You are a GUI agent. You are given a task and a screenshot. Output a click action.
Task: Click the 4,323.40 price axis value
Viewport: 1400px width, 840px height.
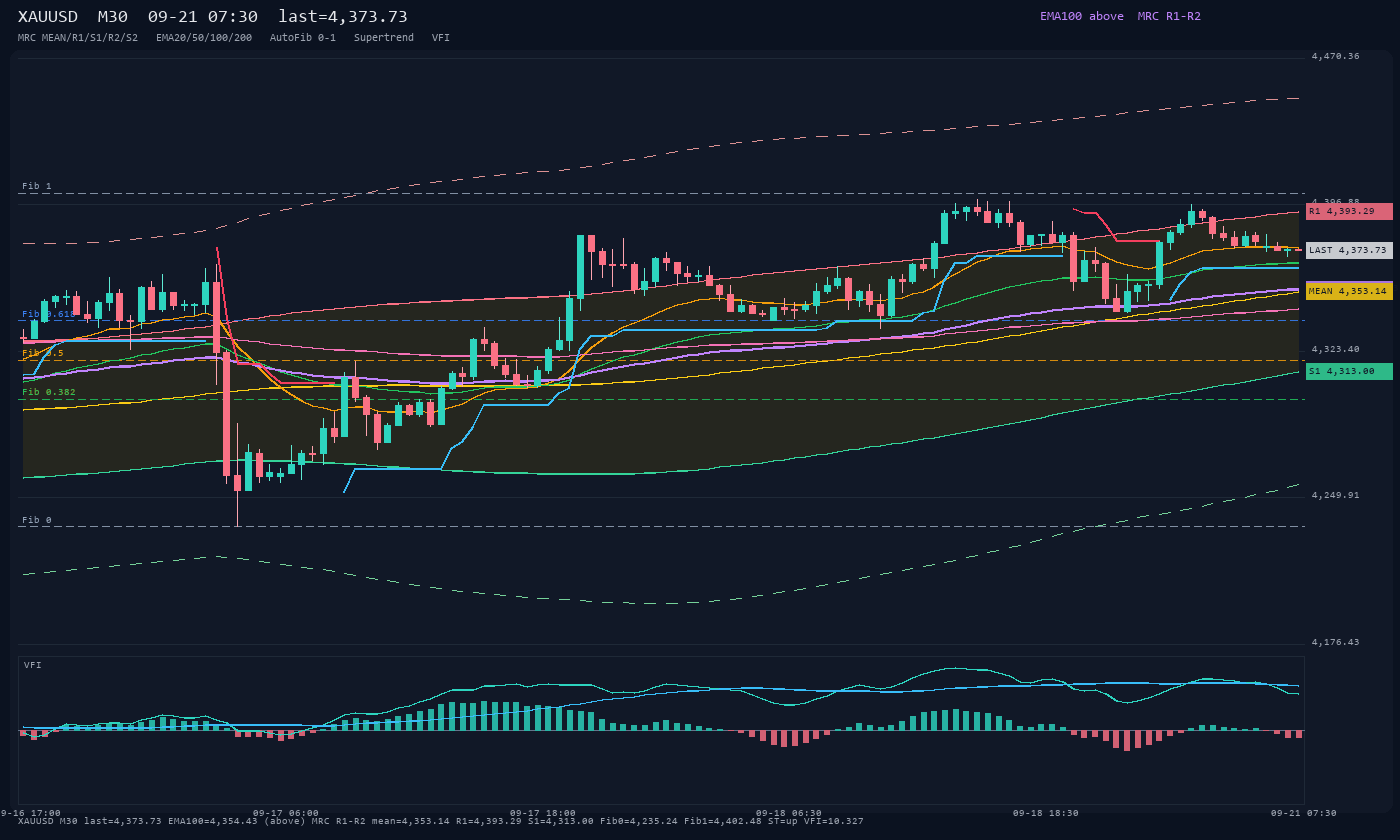pos(1336,349)
